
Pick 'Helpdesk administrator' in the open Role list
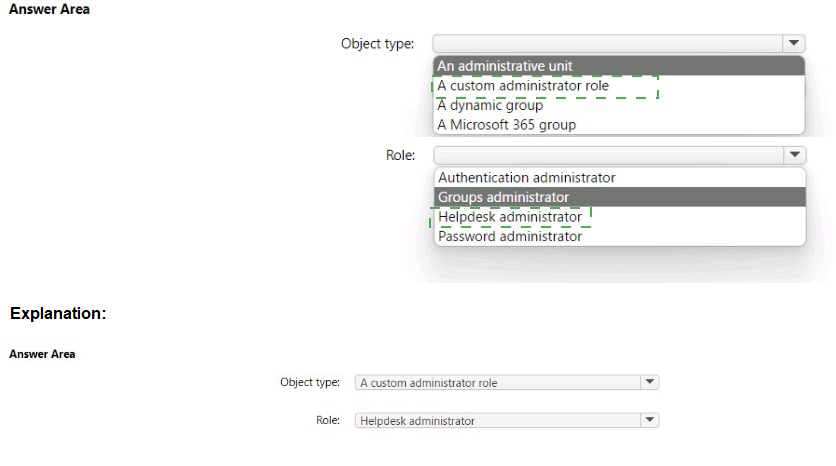[510, 217]
